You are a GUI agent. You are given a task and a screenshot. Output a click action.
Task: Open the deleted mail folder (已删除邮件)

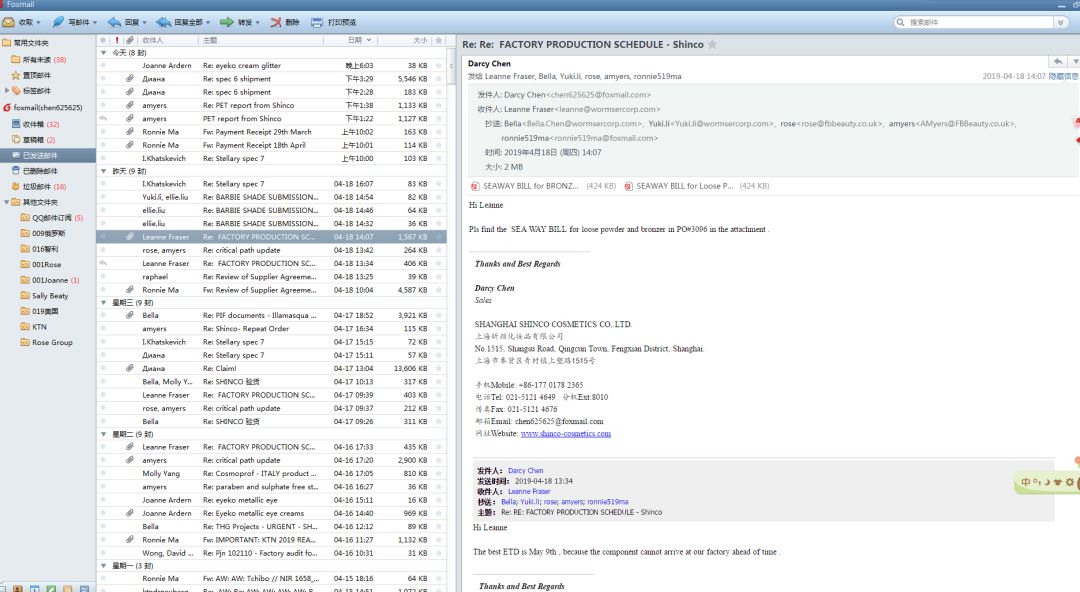[x=35, y=170]
